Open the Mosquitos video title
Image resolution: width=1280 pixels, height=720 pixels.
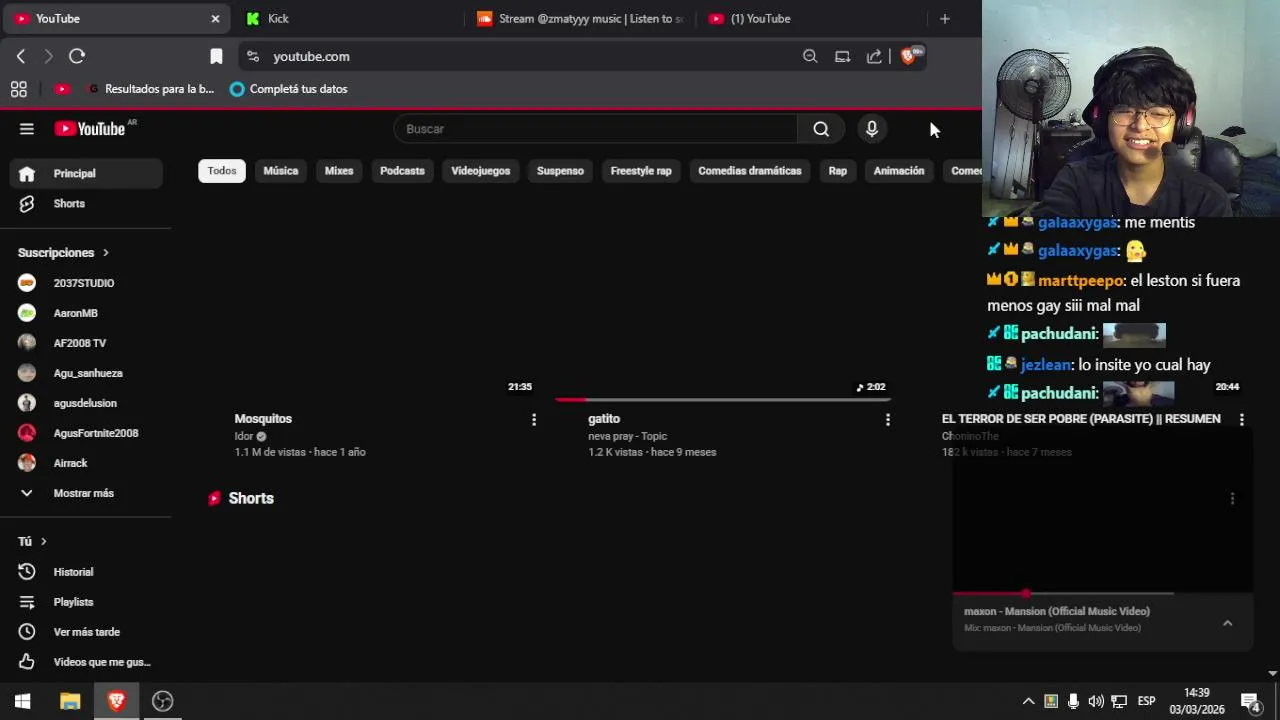[x=263, y=419]
